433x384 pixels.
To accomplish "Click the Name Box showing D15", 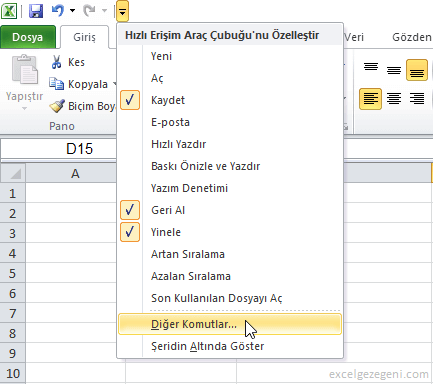I will (59, 149).
